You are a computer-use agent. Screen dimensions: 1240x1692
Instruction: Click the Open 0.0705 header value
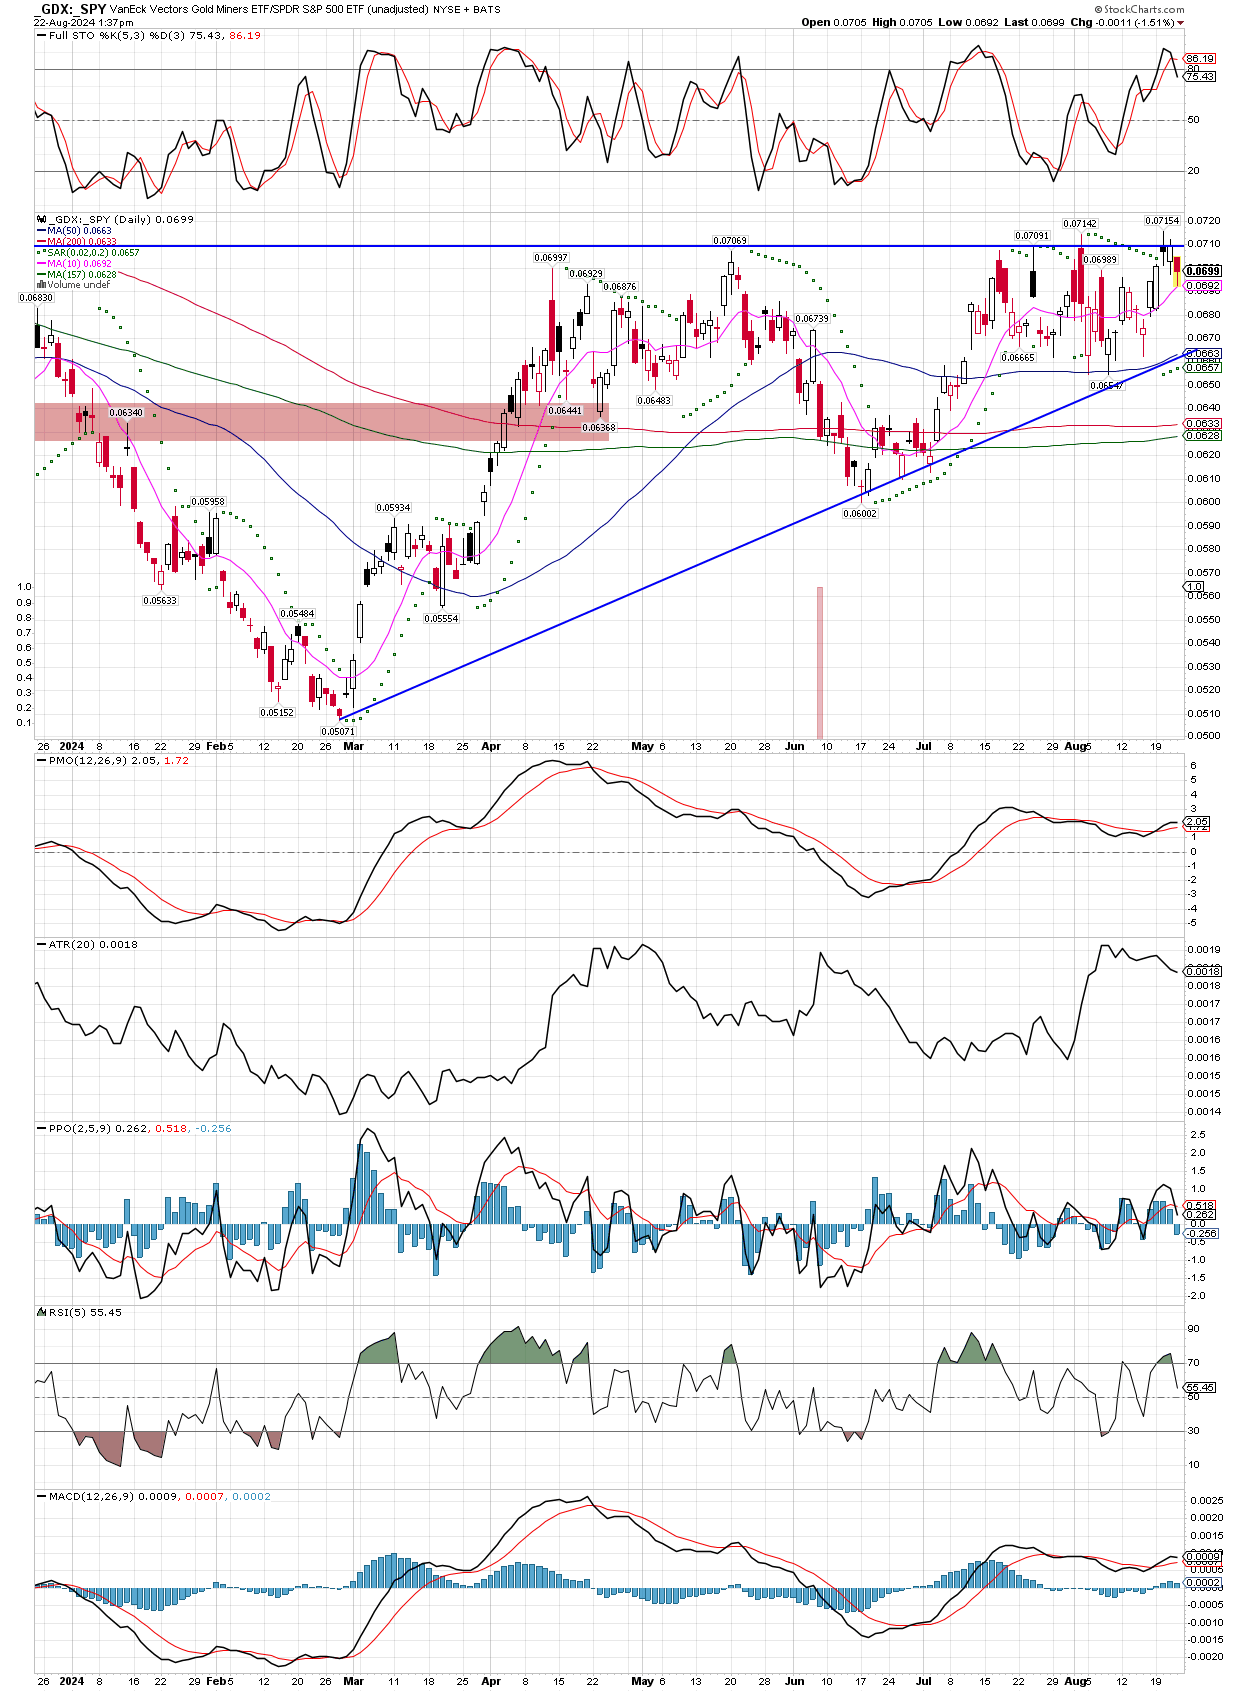(x=834, y=22)
